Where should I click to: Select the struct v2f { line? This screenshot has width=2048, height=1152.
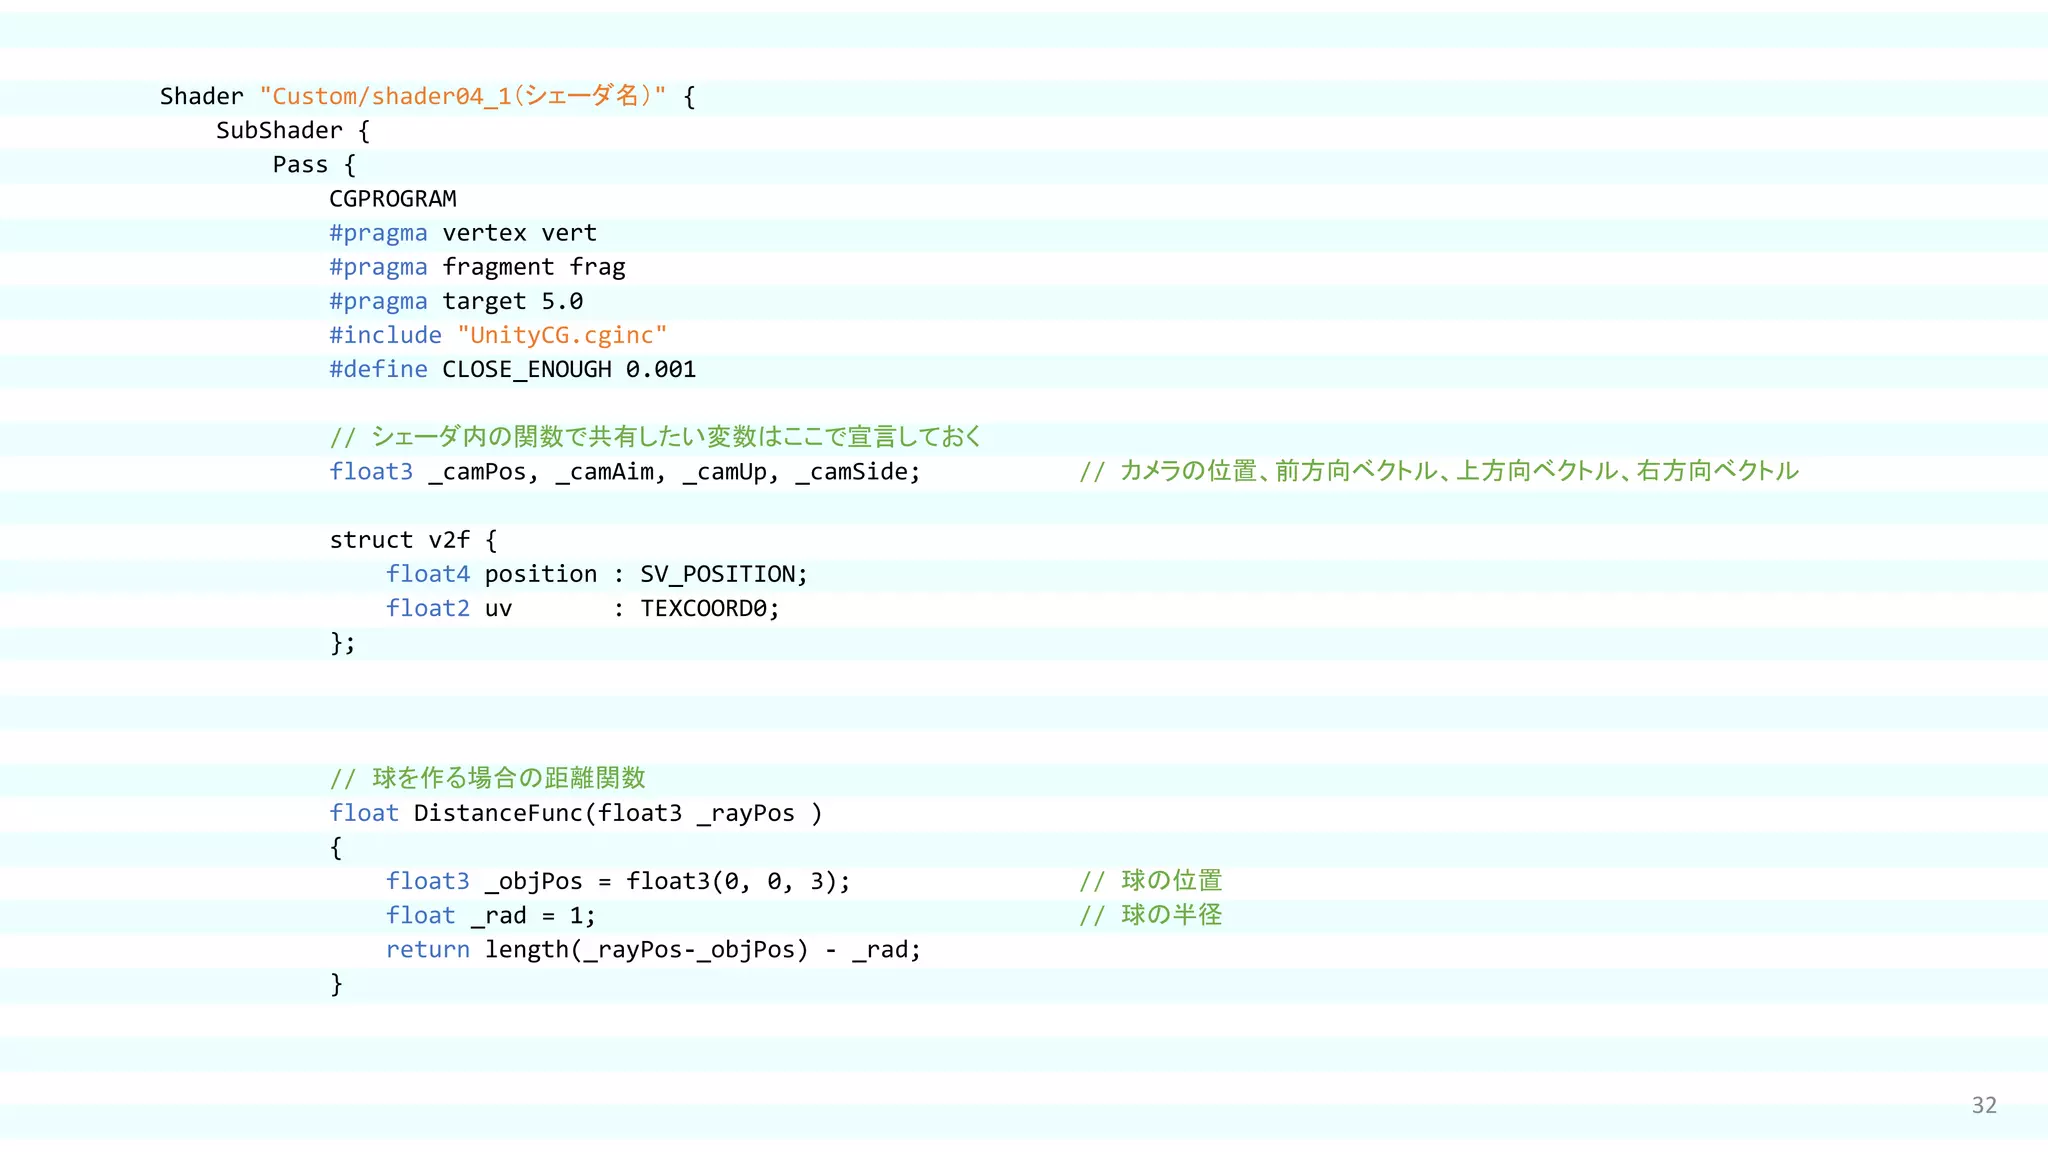click(x=413, y=540)
